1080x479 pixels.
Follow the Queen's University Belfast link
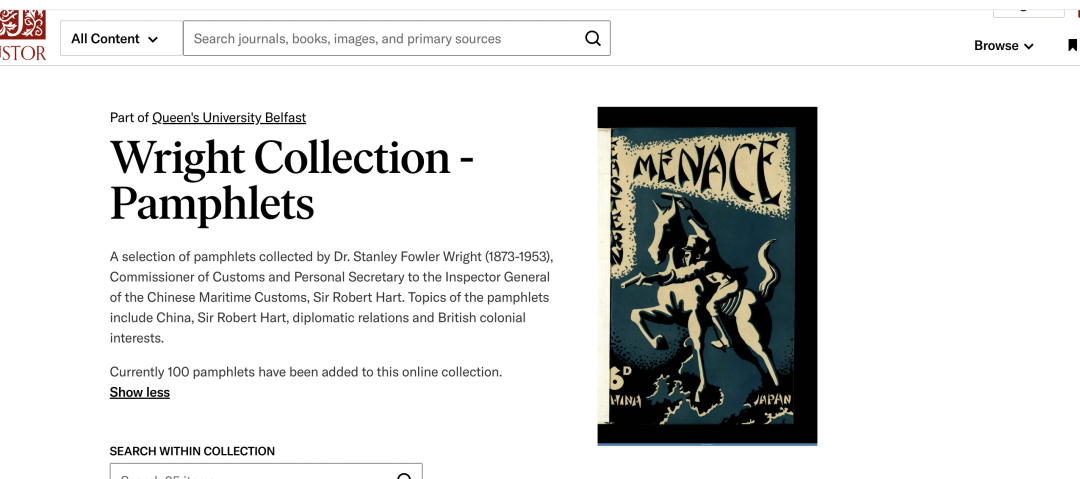pos(229,118)
